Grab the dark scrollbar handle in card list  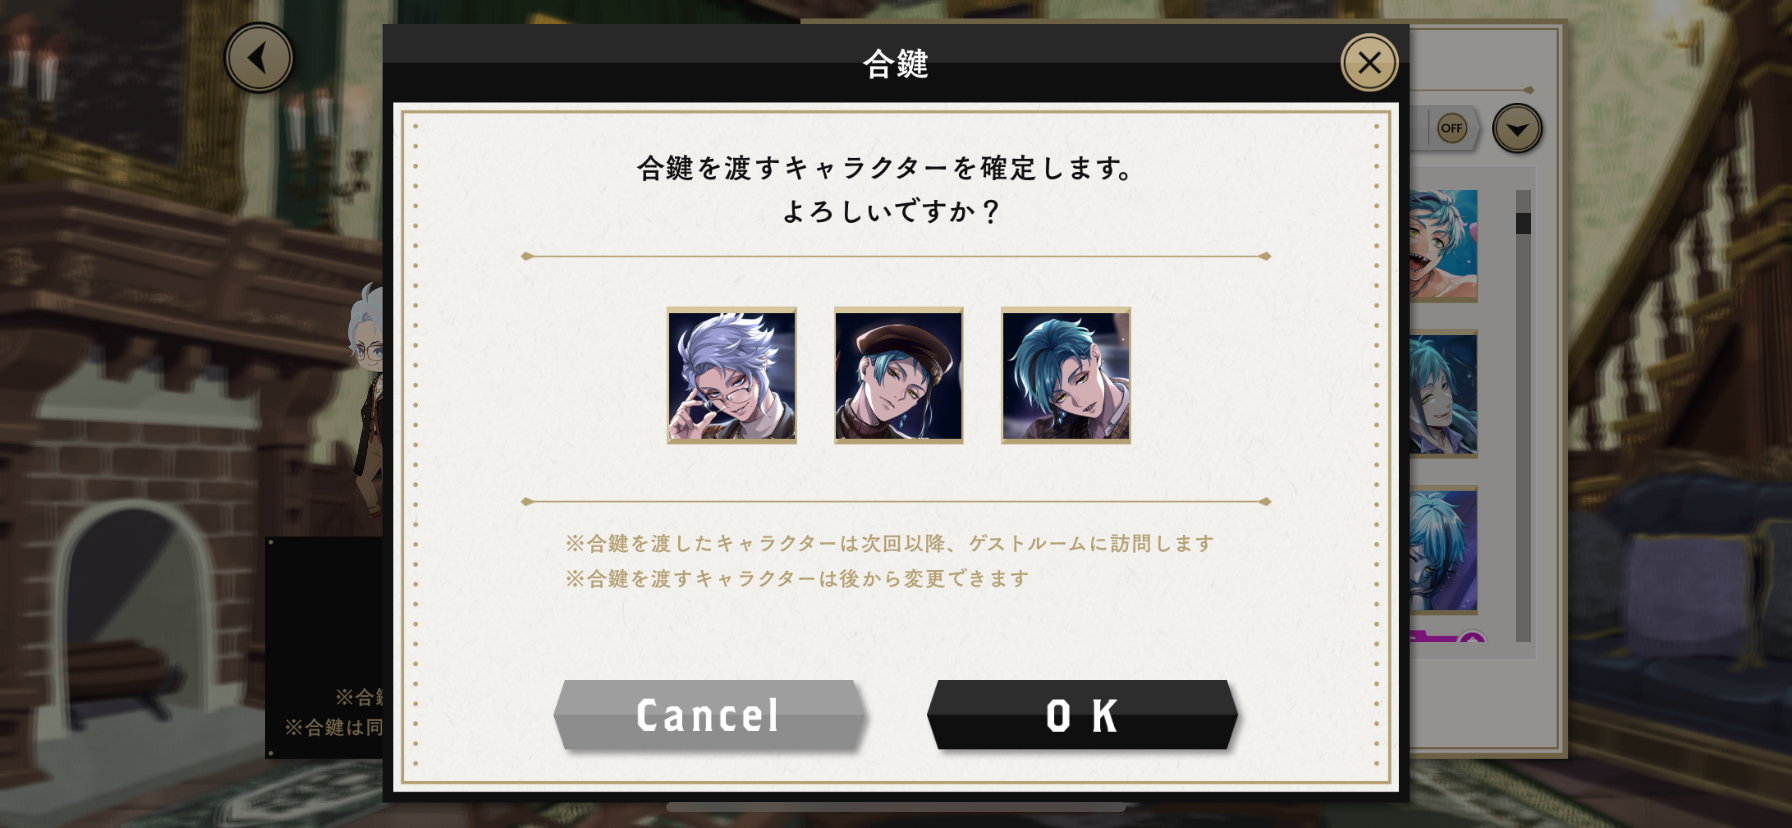[1523, 223]
